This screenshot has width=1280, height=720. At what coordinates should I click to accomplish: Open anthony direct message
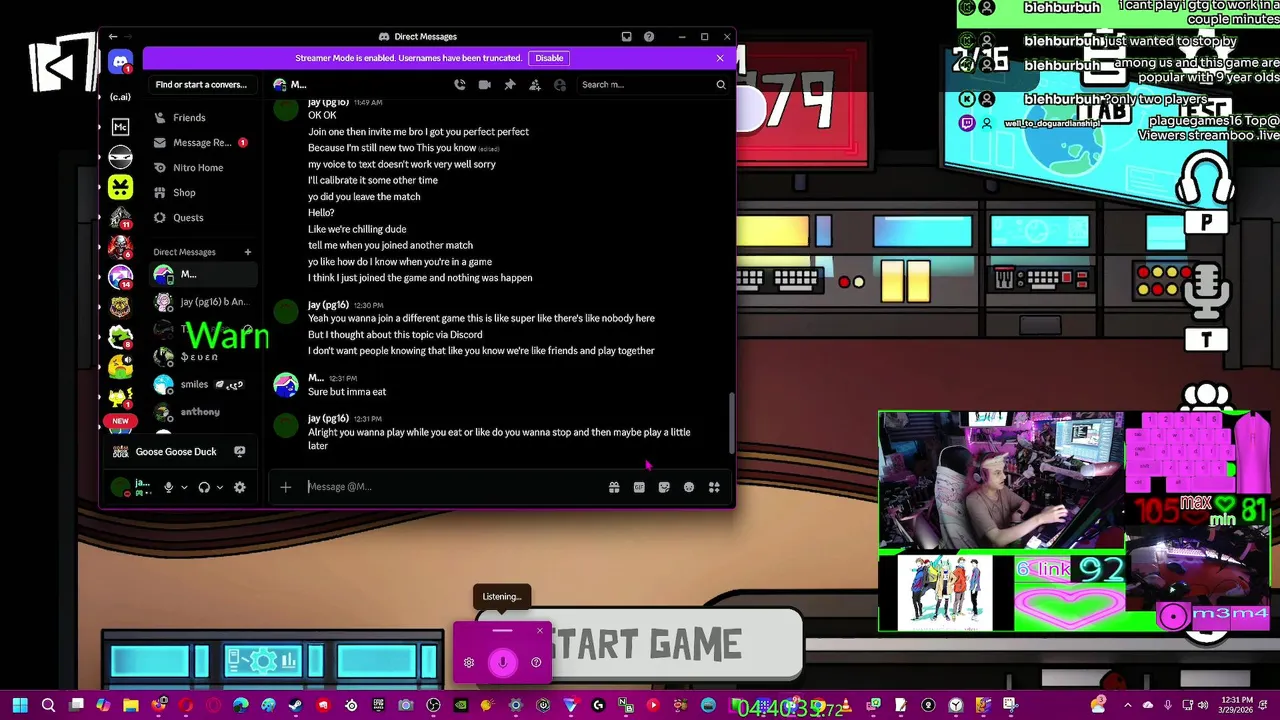[203, 412]
